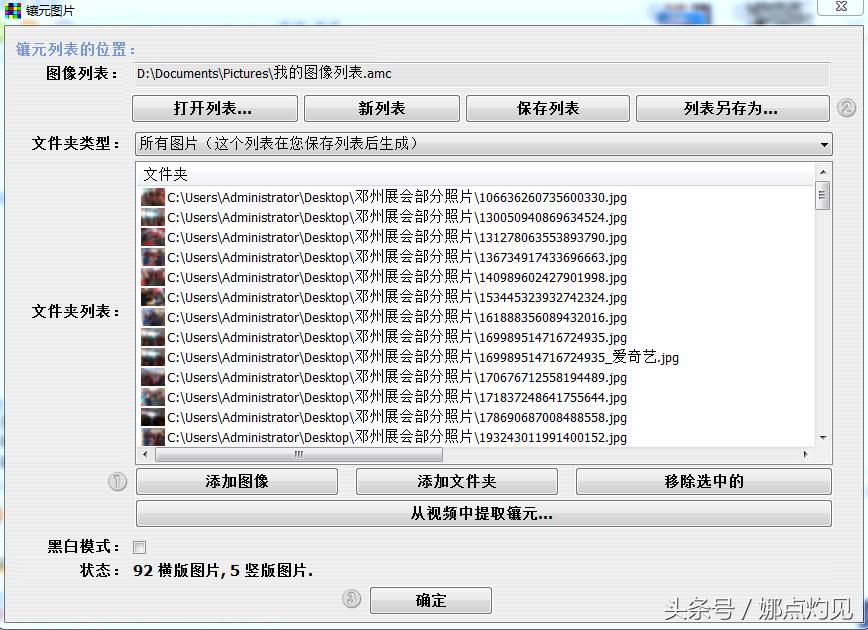Select the 169989514716724935_爱奇艺.jpg entry
The height and width of the screenshot is (630, 868).
(x=422, y=358)
